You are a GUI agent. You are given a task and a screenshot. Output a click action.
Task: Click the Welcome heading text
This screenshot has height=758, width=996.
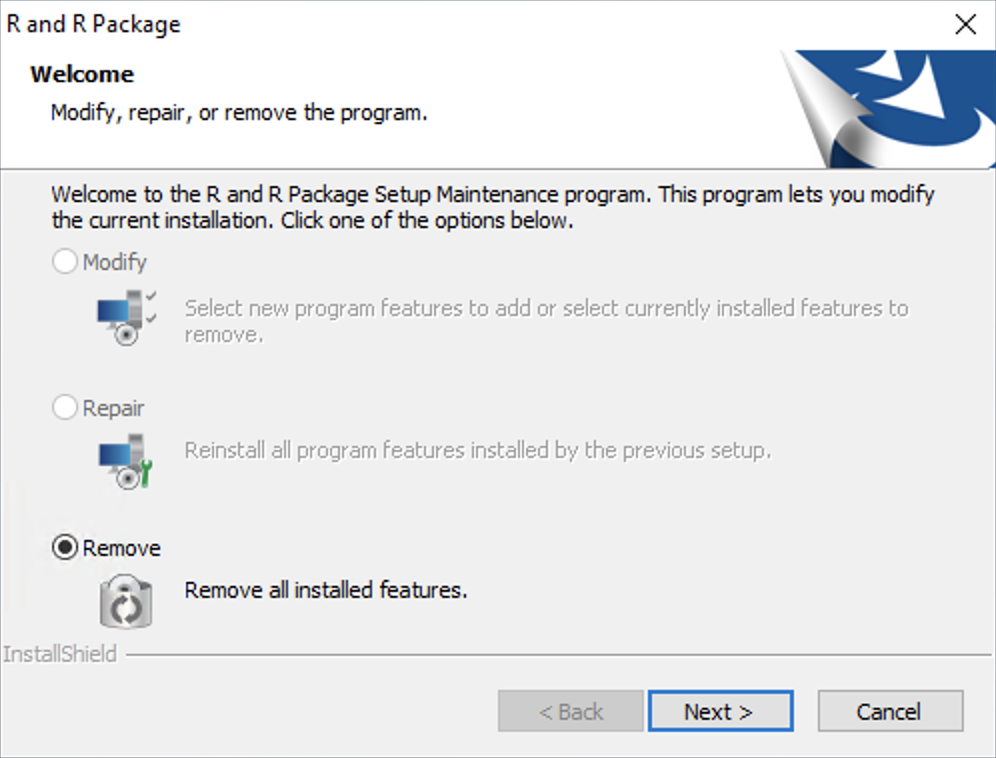(82, 74)
